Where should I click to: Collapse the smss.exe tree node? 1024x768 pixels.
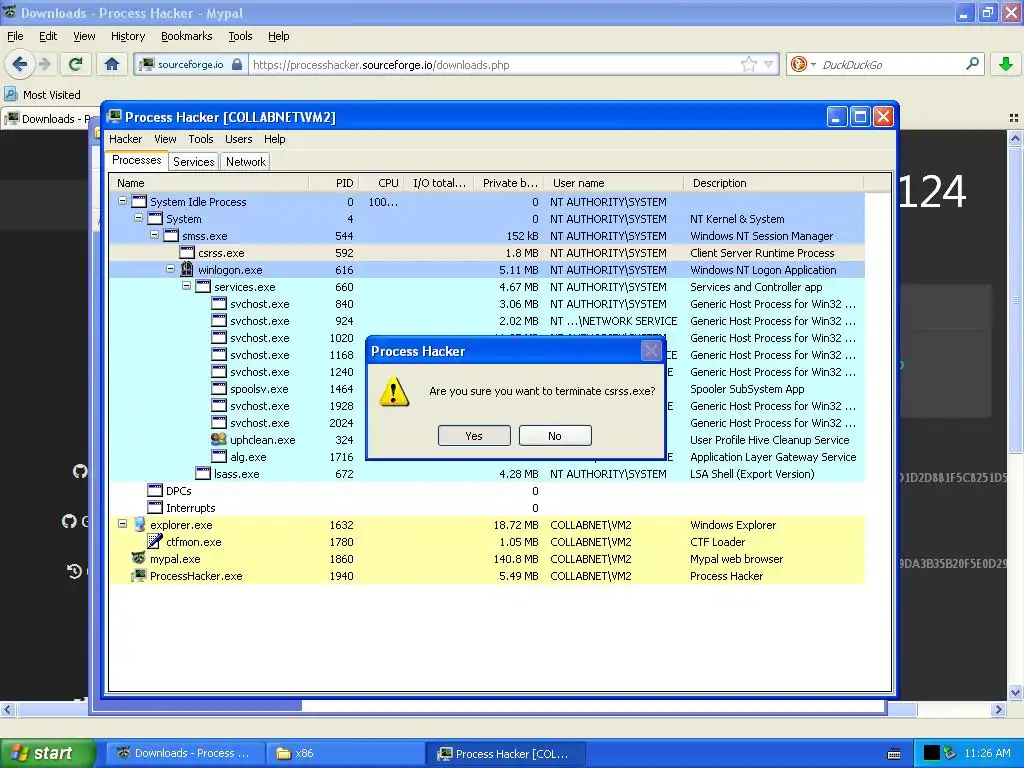[x=154, y=235]
